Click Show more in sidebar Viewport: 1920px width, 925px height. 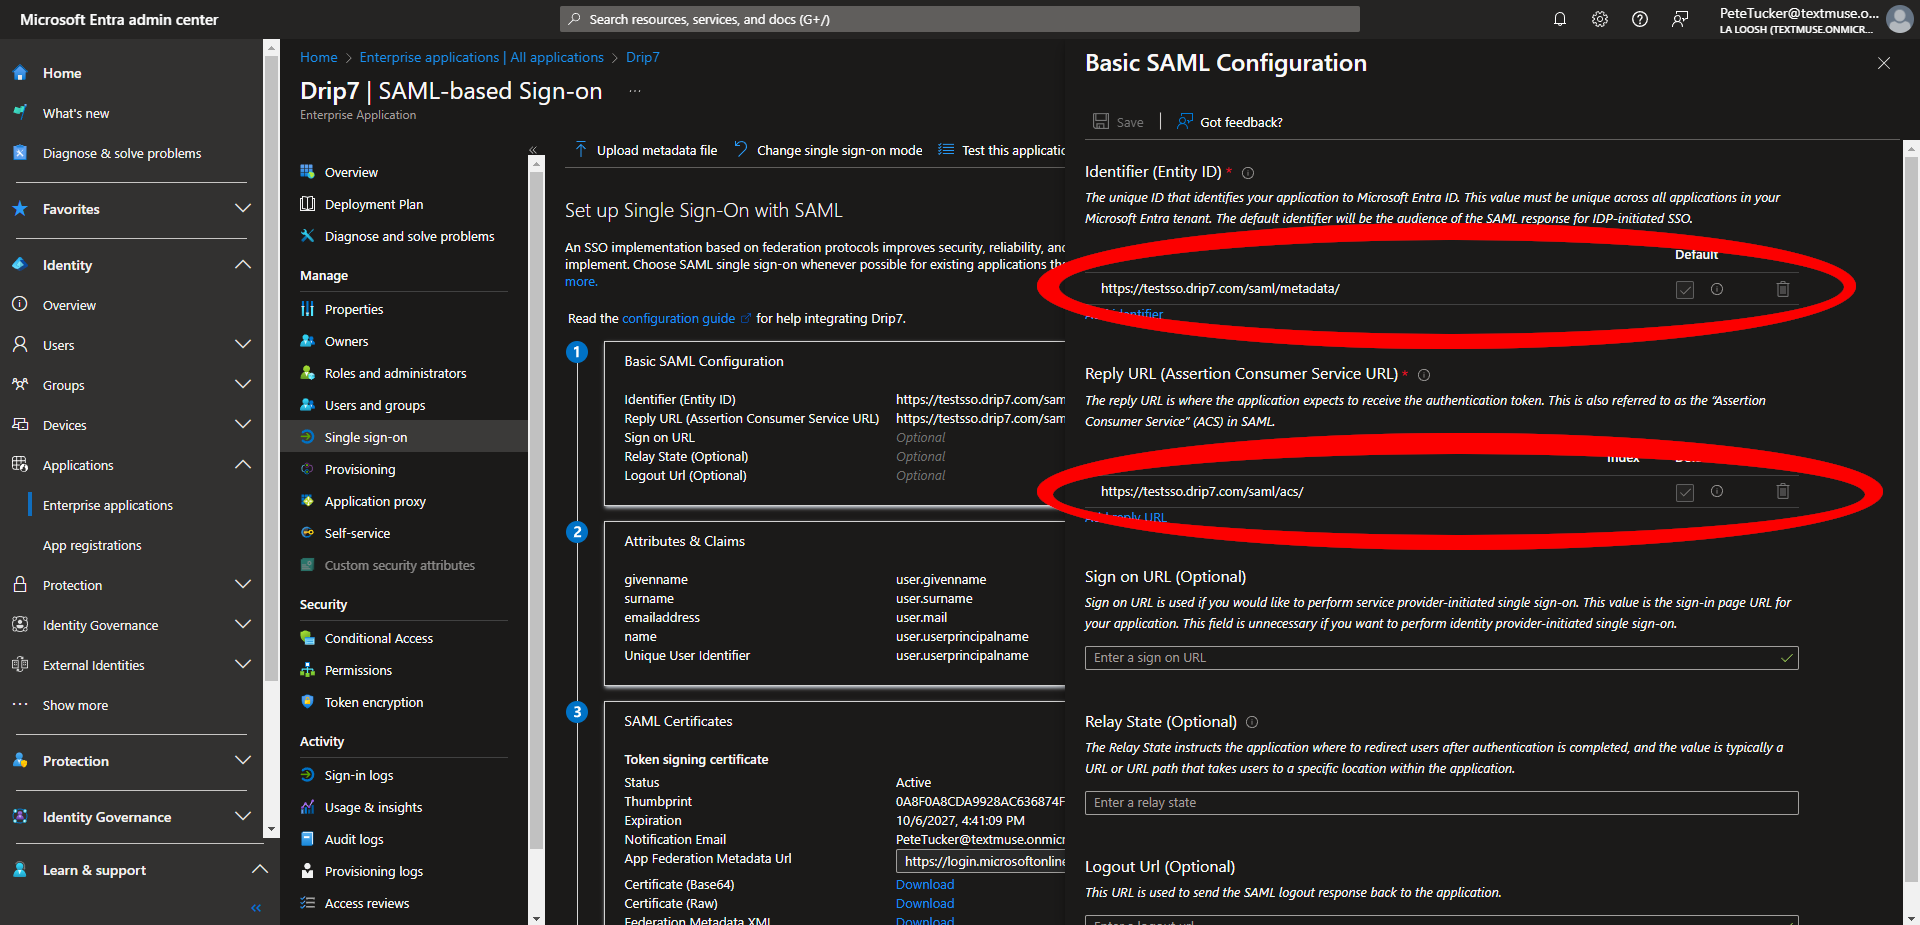(75, 706)
